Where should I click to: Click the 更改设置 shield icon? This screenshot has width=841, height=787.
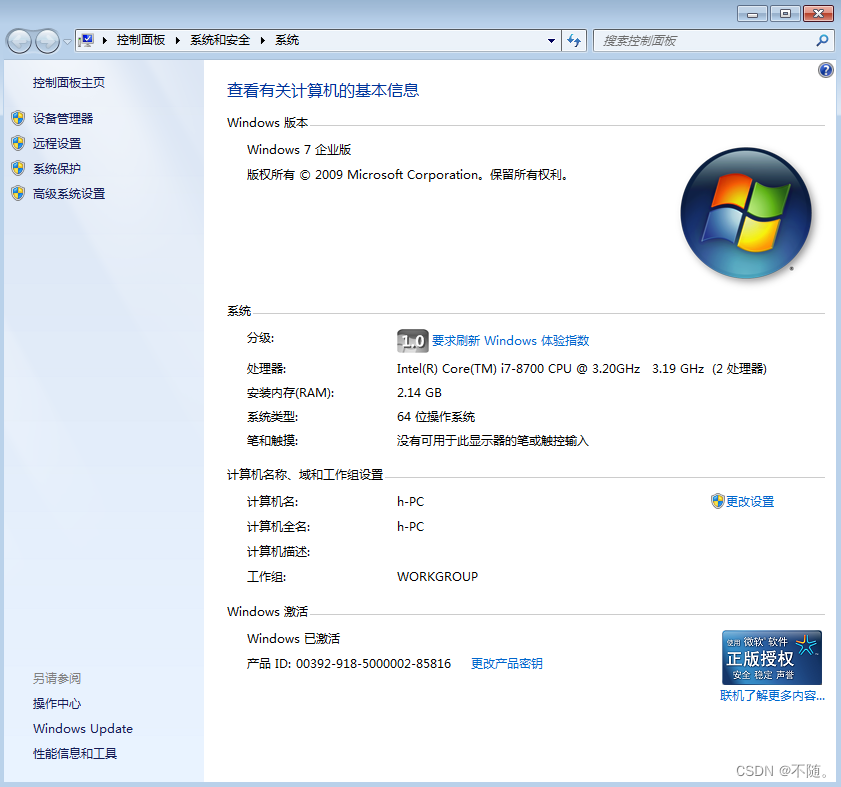pyautogui.click(x=719, y=501)
